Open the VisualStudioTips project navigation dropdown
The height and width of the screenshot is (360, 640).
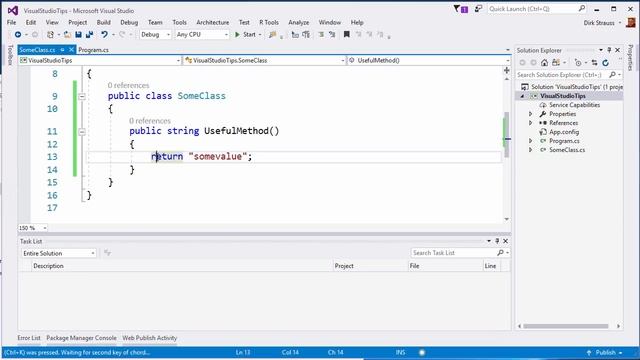pos(100,60)
